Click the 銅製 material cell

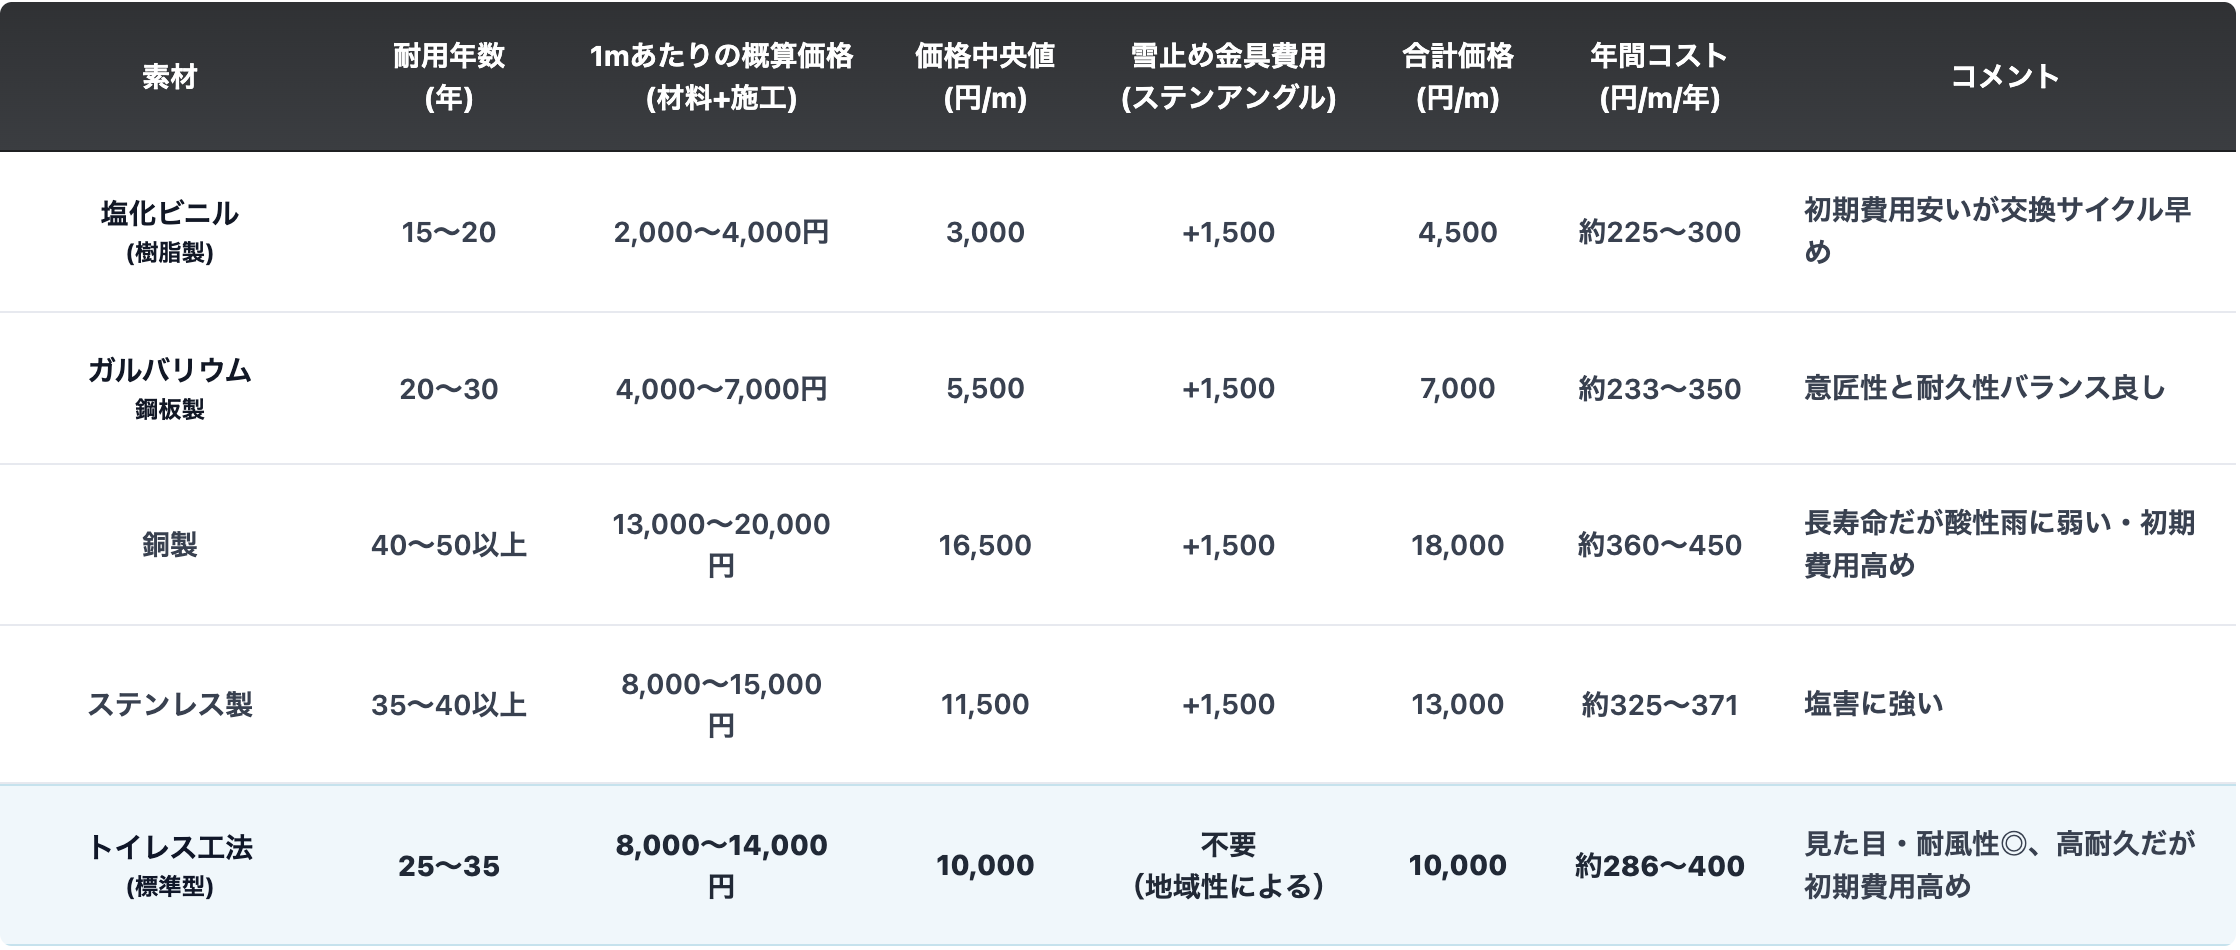point(169,545)
